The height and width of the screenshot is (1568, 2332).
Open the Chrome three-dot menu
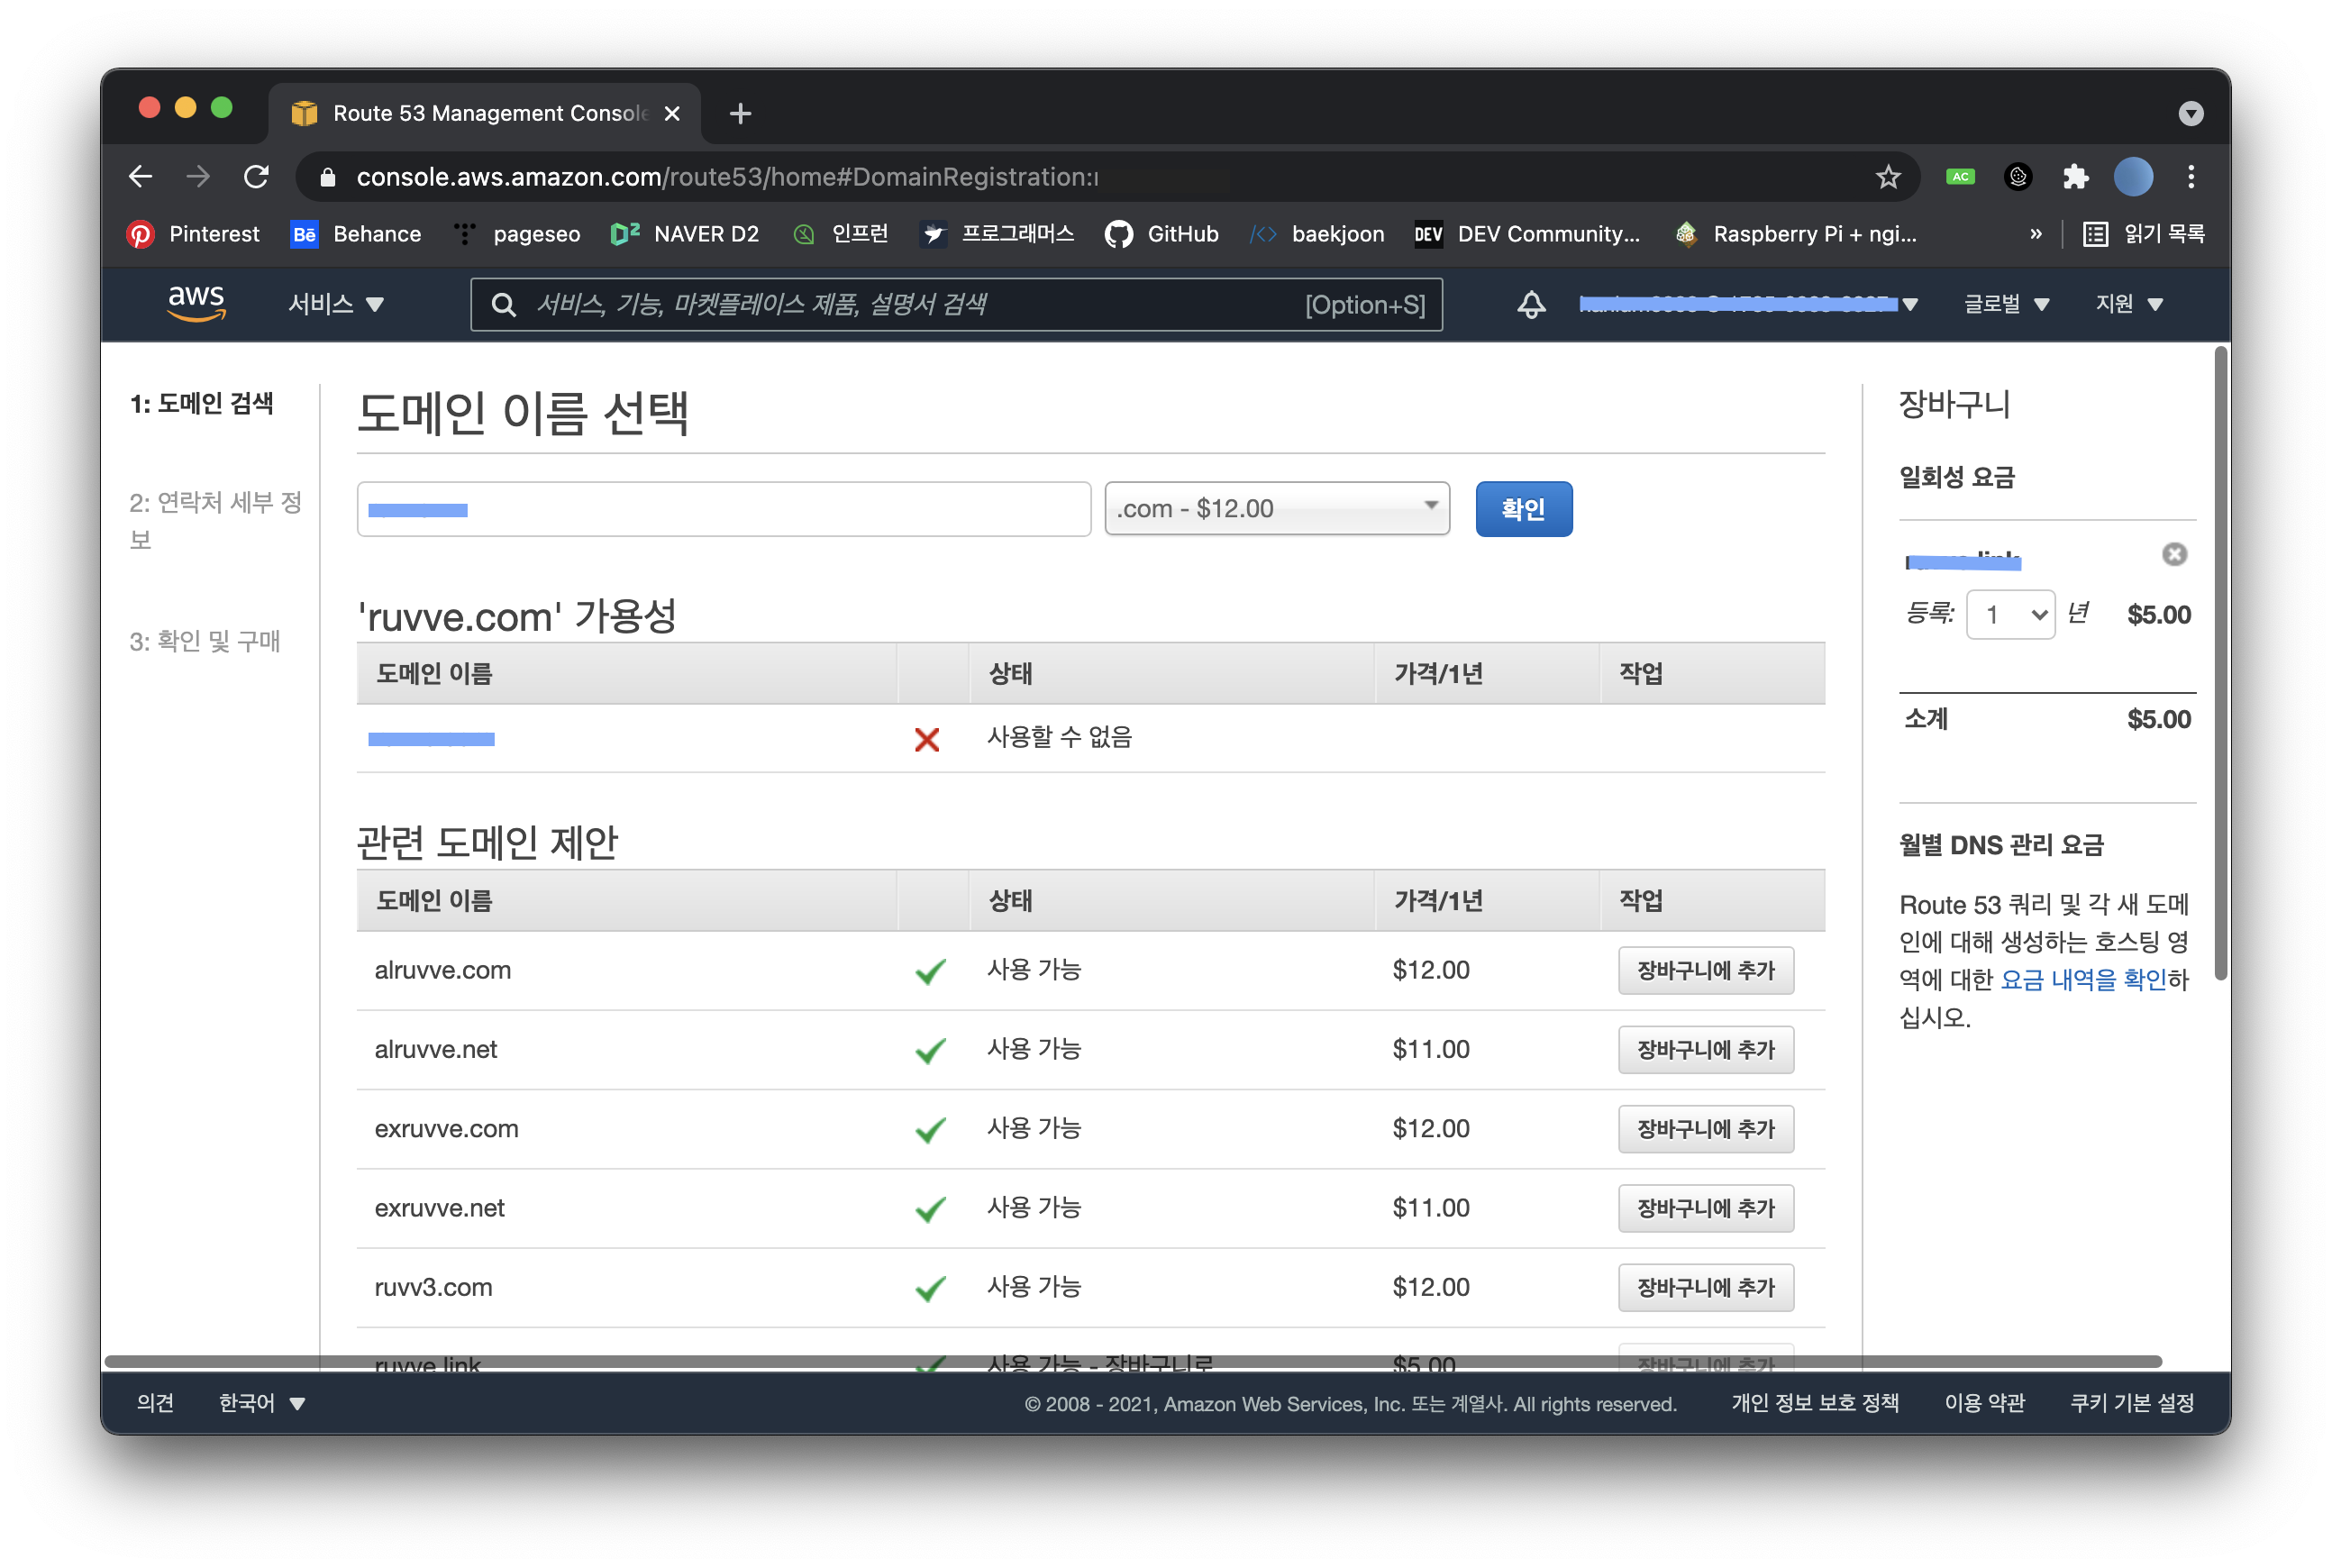coord(2191,177)
